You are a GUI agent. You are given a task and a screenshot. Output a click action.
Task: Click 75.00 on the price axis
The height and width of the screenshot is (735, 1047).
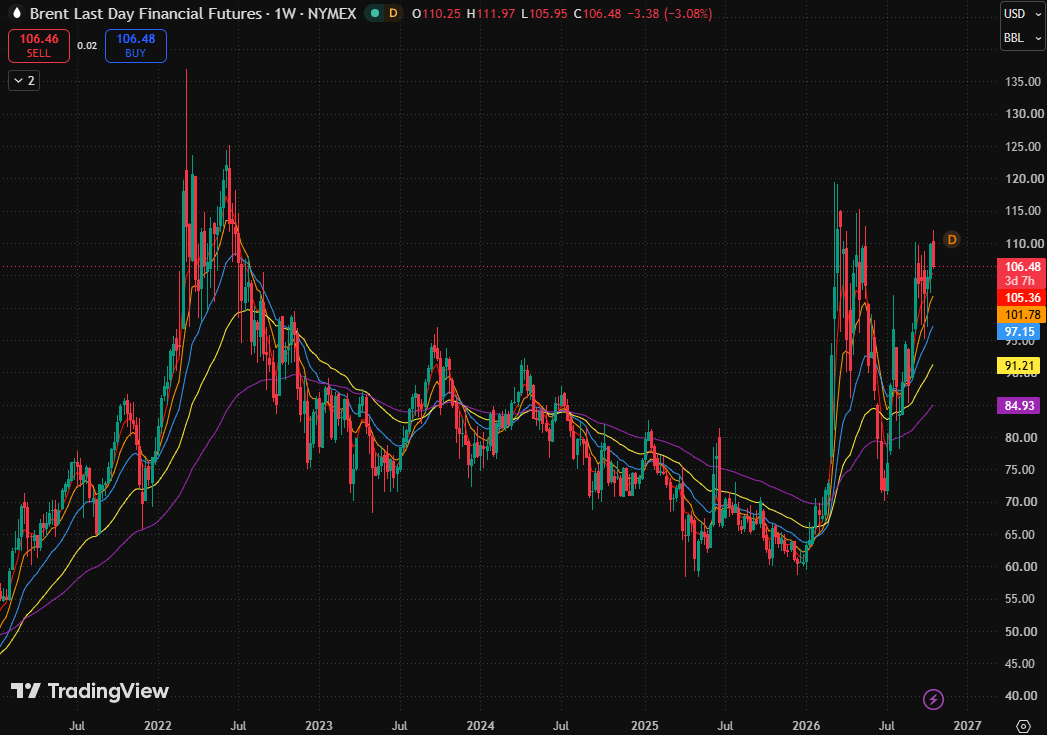coord(1020,469)
